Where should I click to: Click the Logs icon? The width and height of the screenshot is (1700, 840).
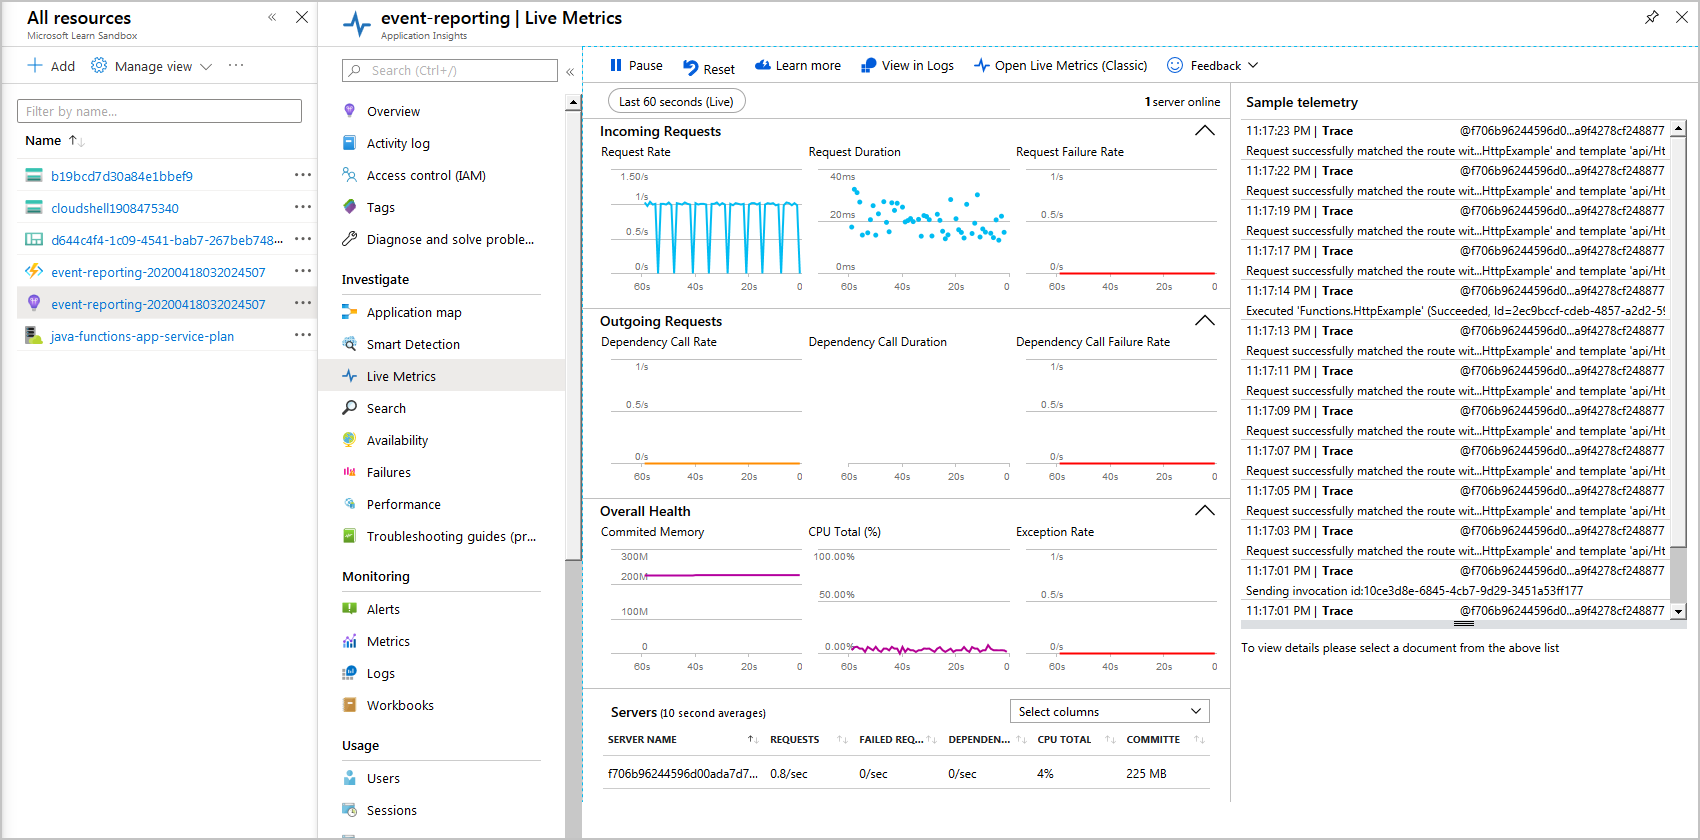pos(349,673)
